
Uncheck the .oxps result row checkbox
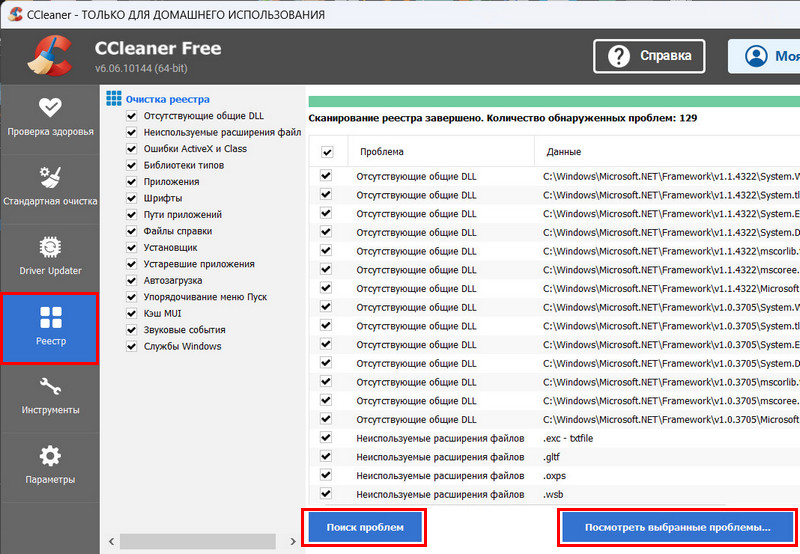click(326, 475)
